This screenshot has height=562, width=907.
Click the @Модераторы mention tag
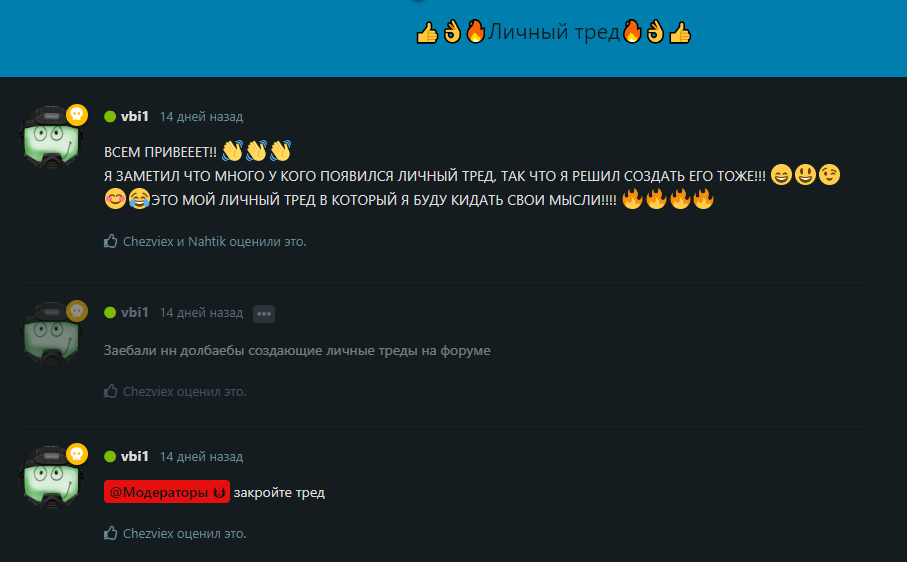[167, 492]
